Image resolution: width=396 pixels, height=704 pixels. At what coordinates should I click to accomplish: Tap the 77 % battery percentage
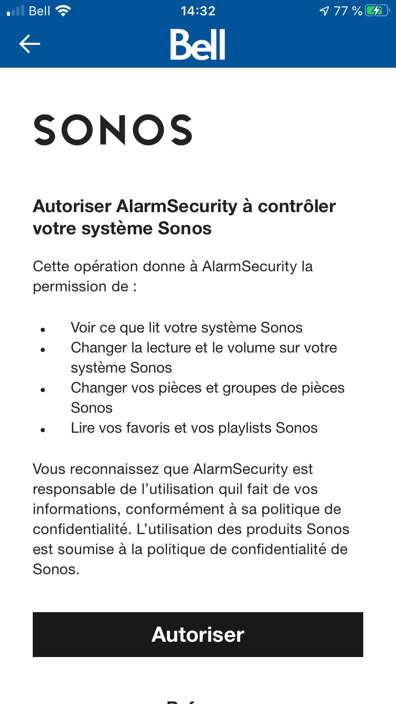click(x=348, y=11)
